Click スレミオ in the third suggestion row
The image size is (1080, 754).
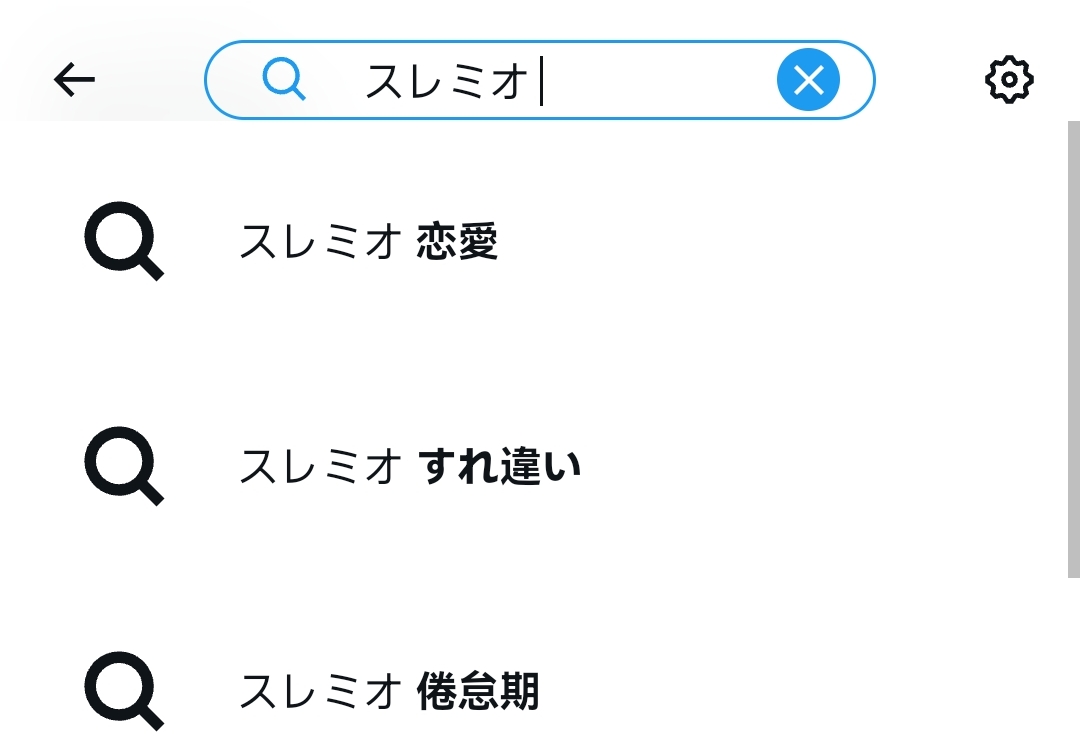320,691
